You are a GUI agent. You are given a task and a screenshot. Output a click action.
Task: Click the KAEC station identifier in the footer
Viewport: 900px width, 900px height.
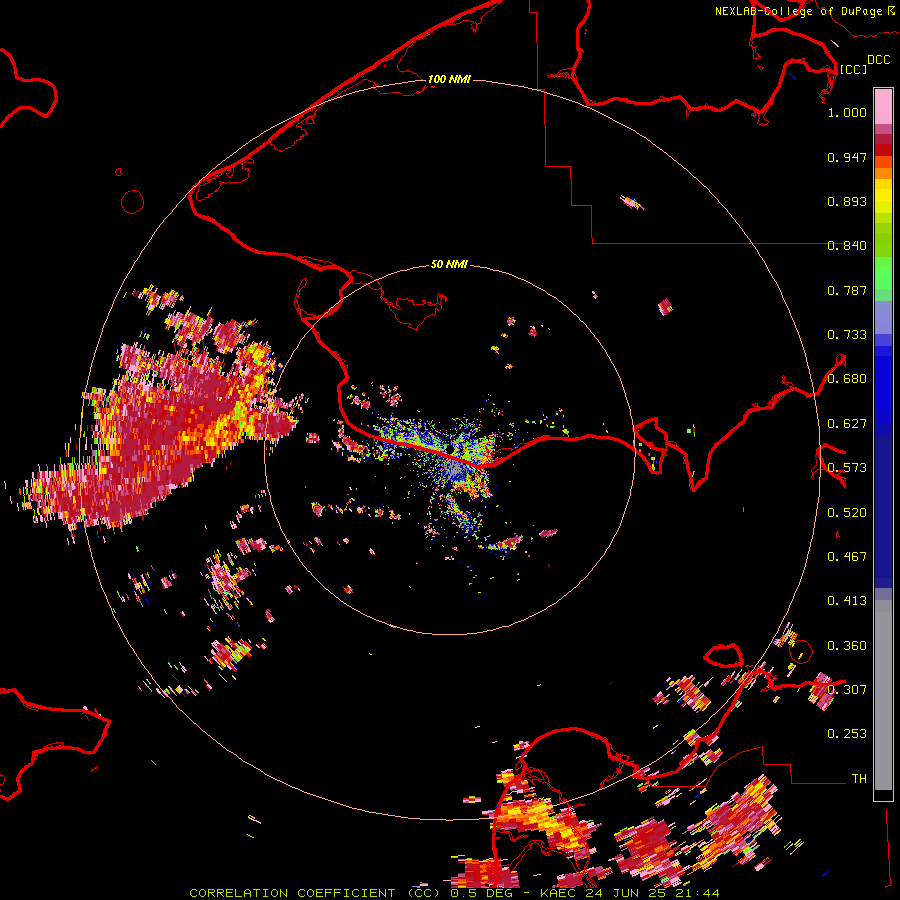coord(557,893)
